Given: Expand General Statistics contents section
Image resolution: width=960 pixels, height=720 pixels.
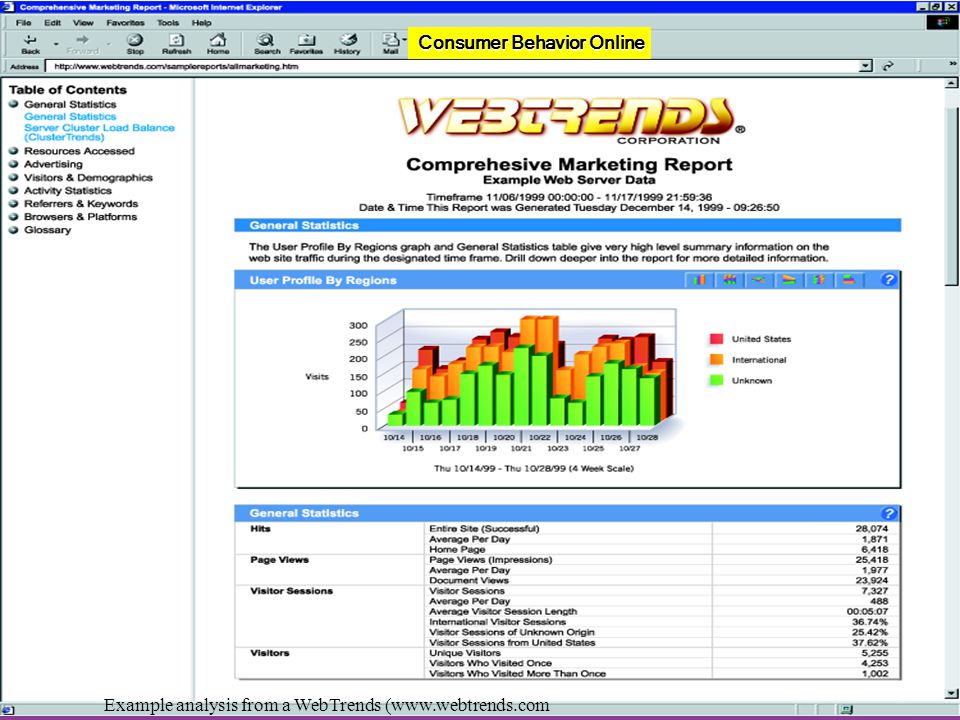Looking at the screenshot, I should tap(70, 104).
